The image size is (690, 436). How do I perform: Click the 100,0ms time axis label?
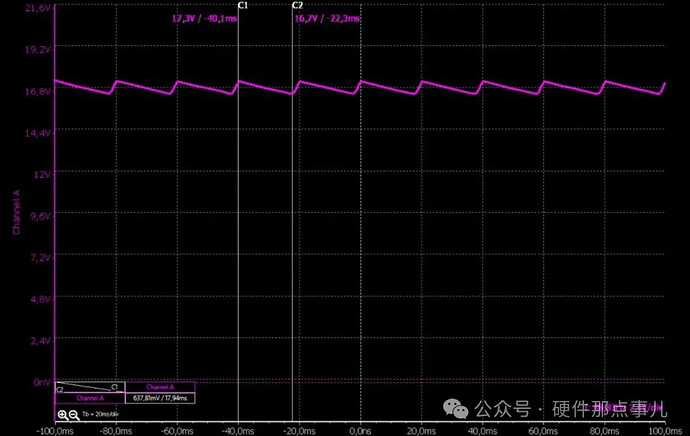click(665, 429)
